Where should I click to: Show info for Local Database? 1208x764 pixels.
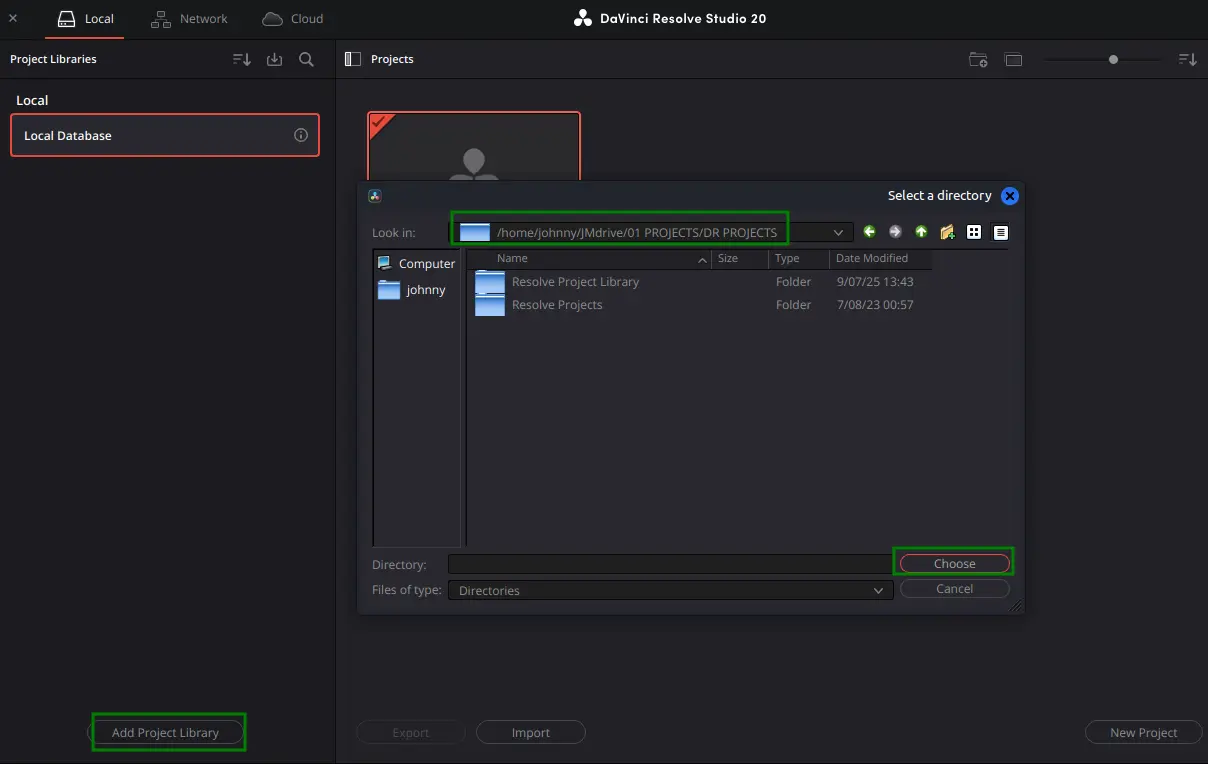click(301, 135)
